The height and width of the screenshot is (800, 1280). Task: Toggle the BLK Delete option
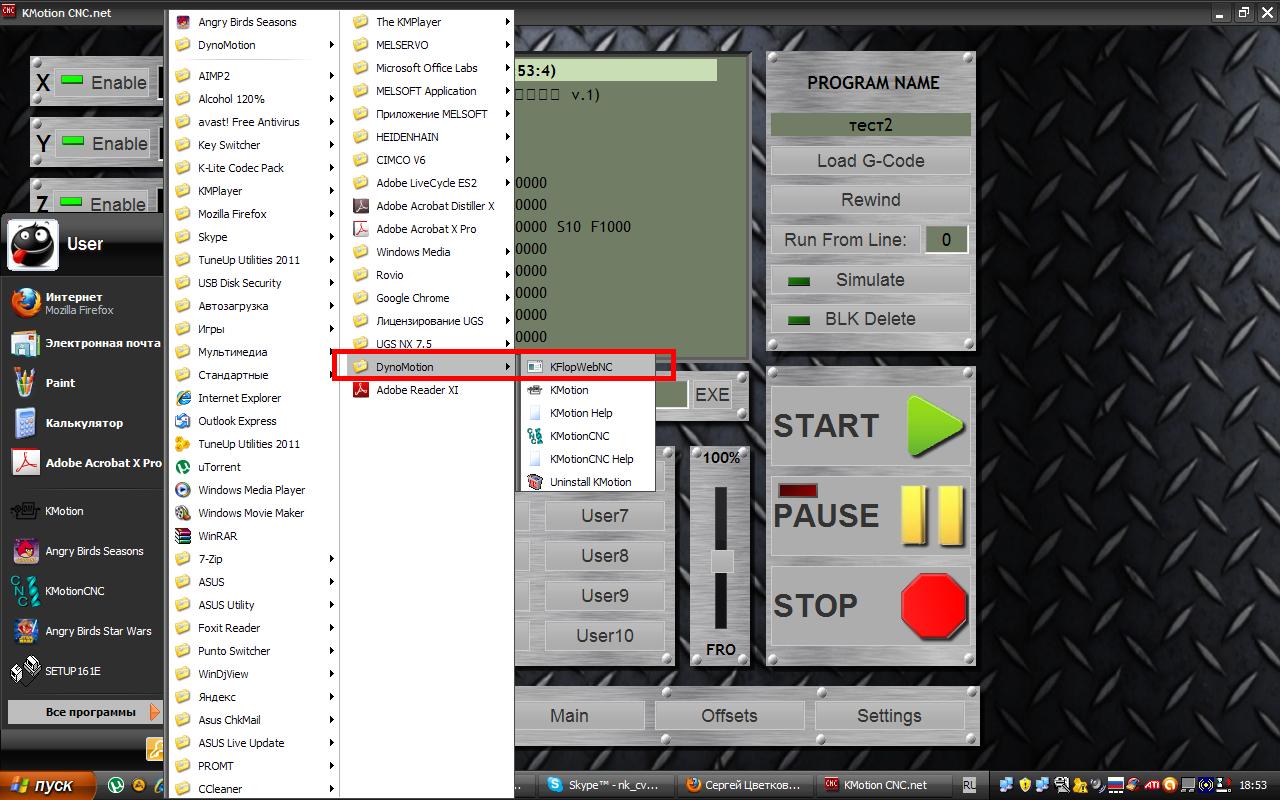pyautogui.click(x=871, y=319)
